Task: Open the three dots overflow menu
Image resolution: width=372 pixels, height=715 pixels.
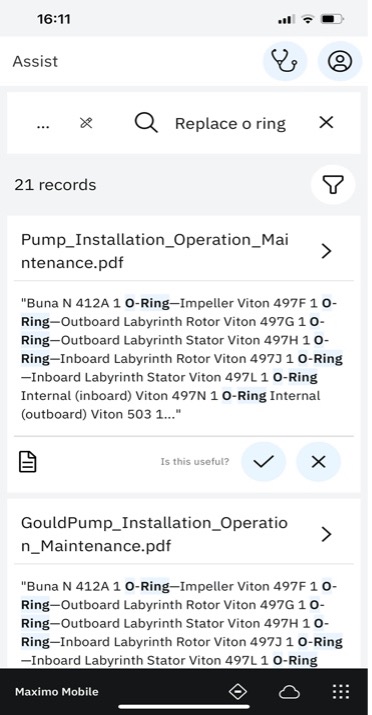Action: [43, 125]
